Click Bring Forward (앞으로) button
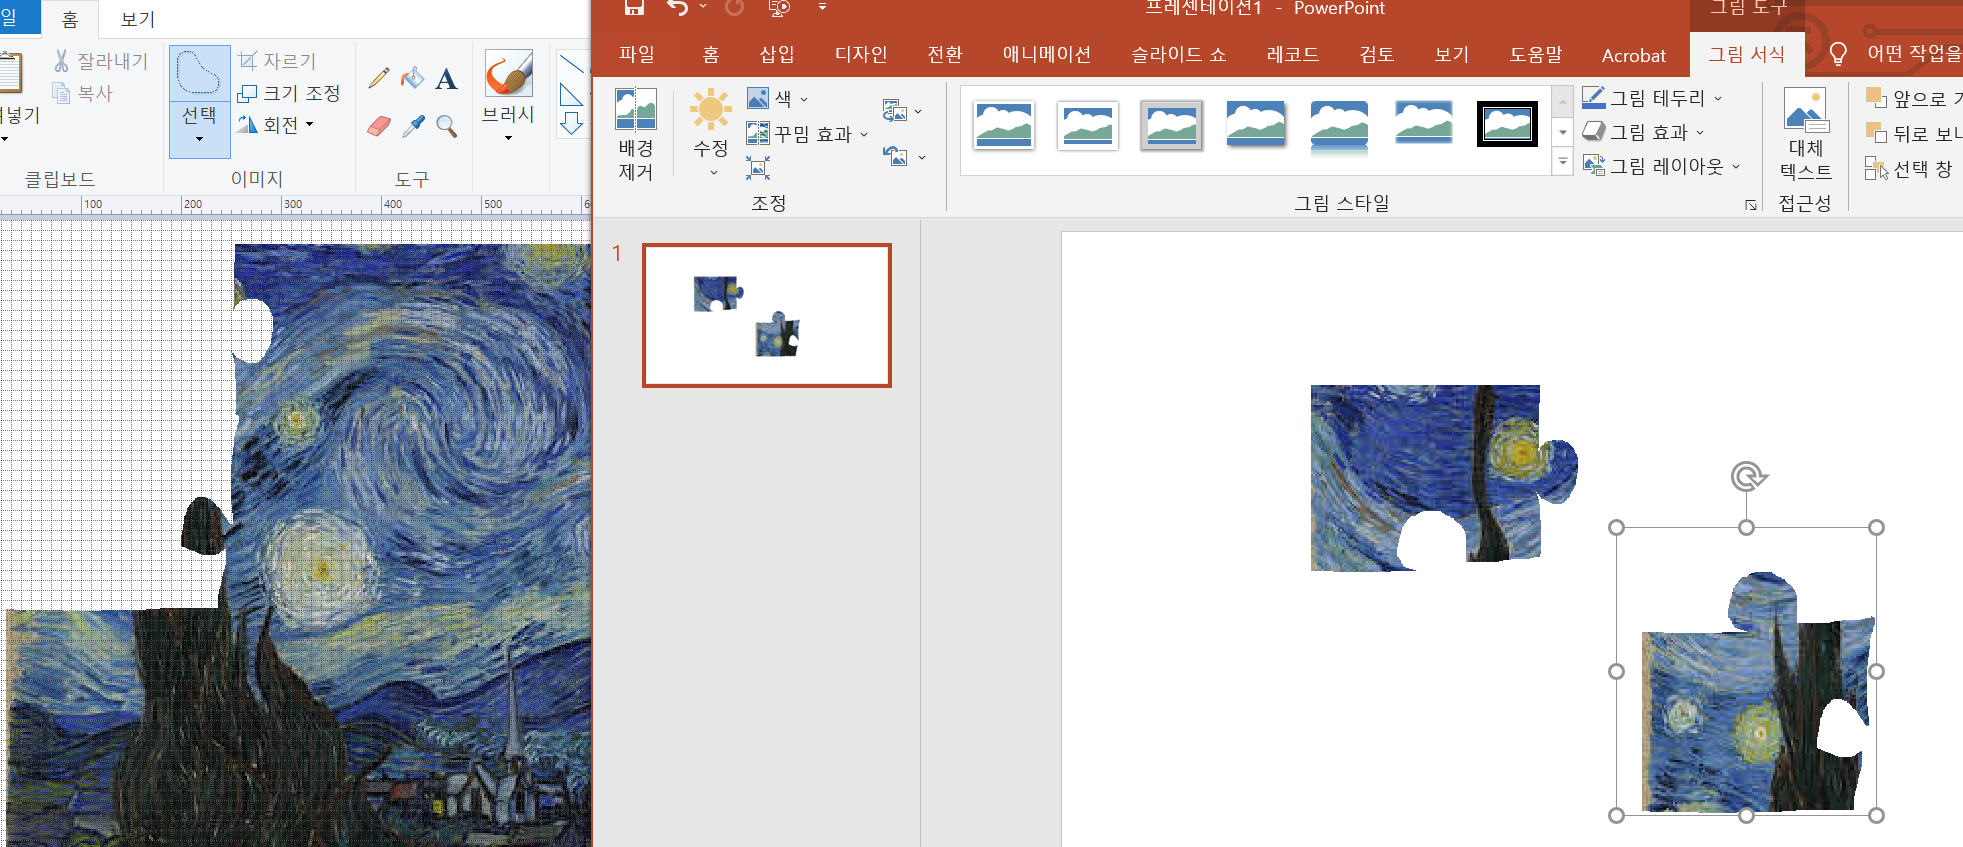The width and height of the screenshot is (1963, 847). 1913,98
